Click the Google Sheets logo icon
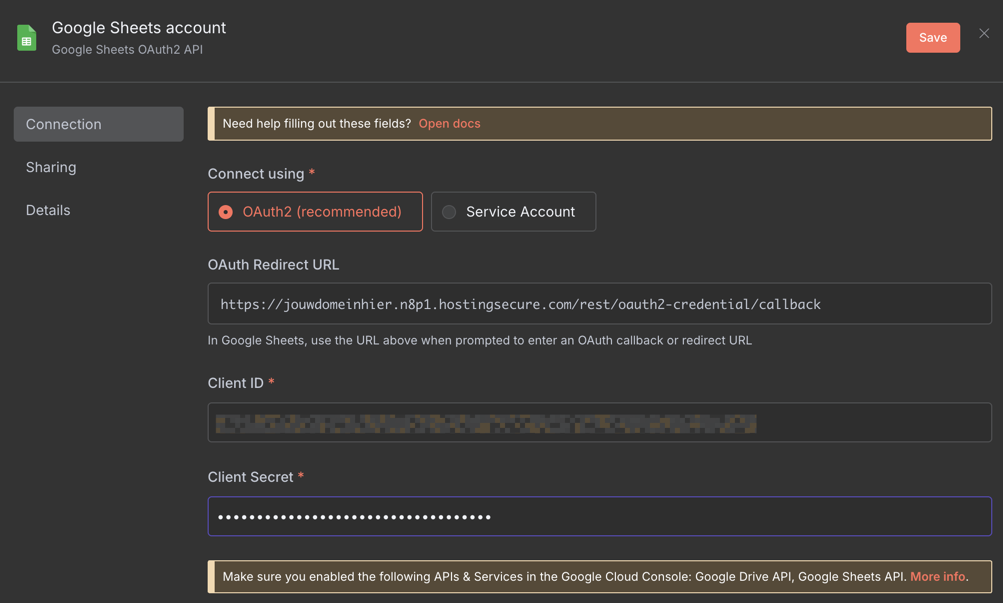This screenshot has width=1003, height=603. tap(26, 38)
